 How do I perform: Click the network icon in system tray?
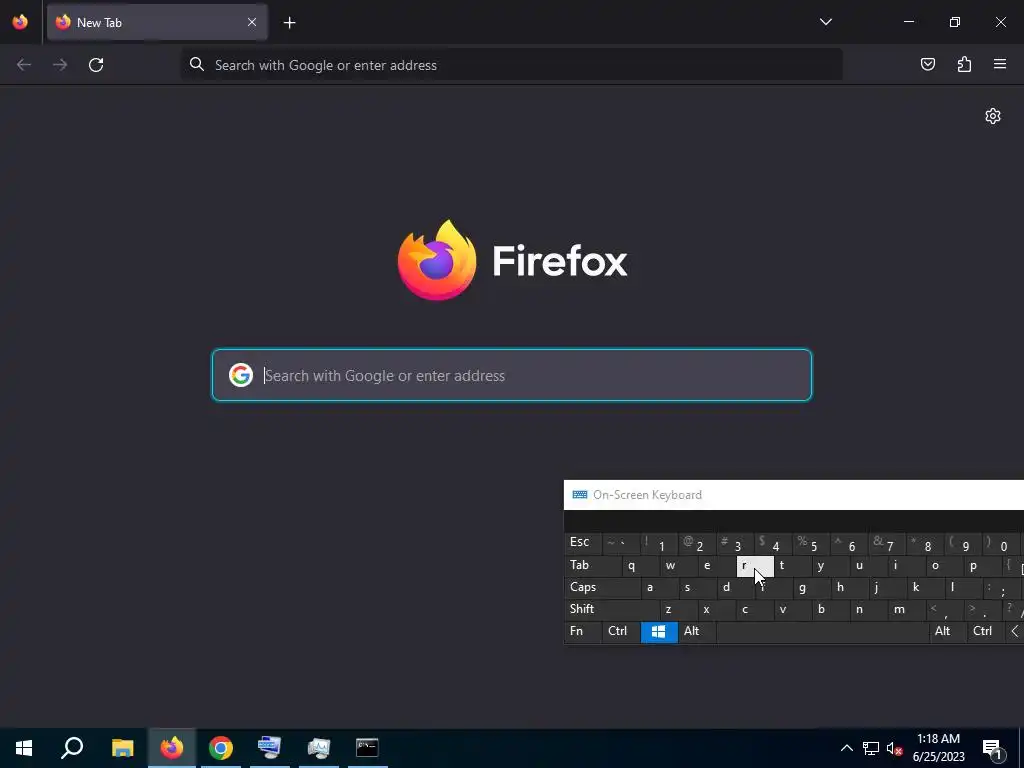coord(871,748)
